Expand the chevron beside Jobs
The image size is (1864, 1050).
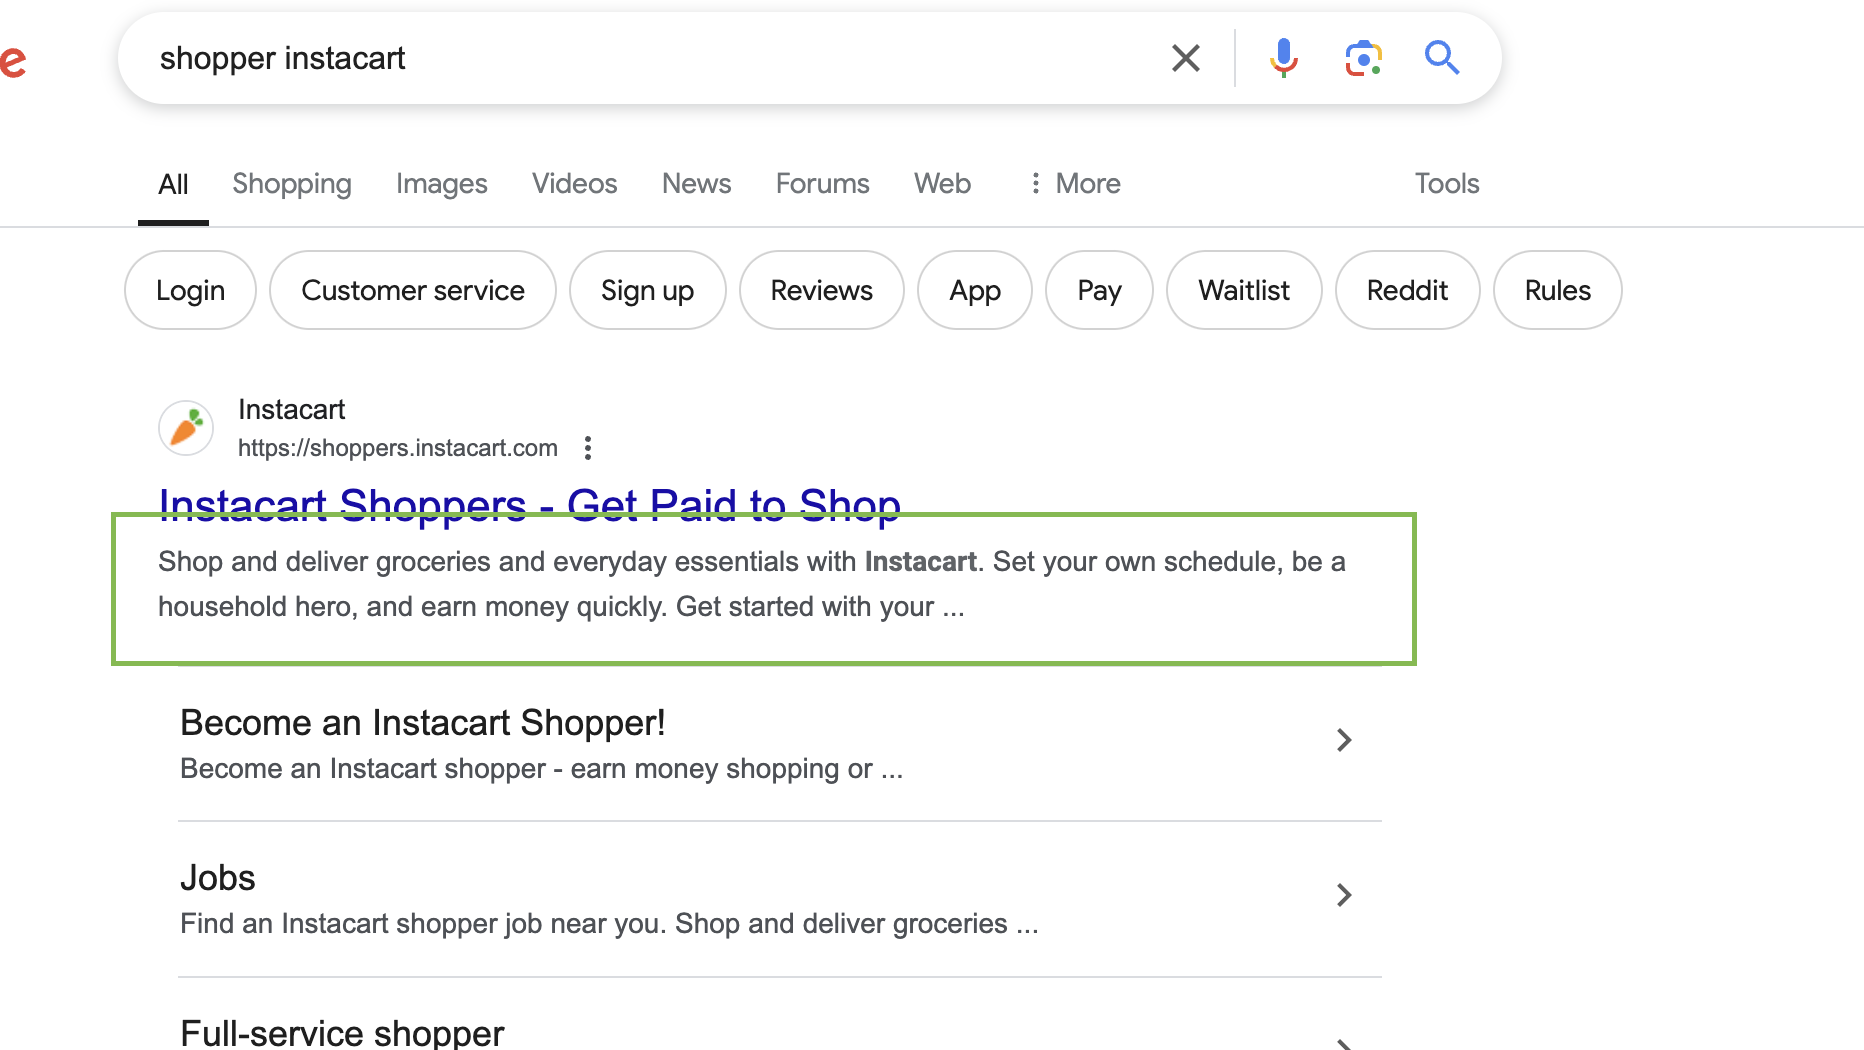click(x=1344, y=895)
